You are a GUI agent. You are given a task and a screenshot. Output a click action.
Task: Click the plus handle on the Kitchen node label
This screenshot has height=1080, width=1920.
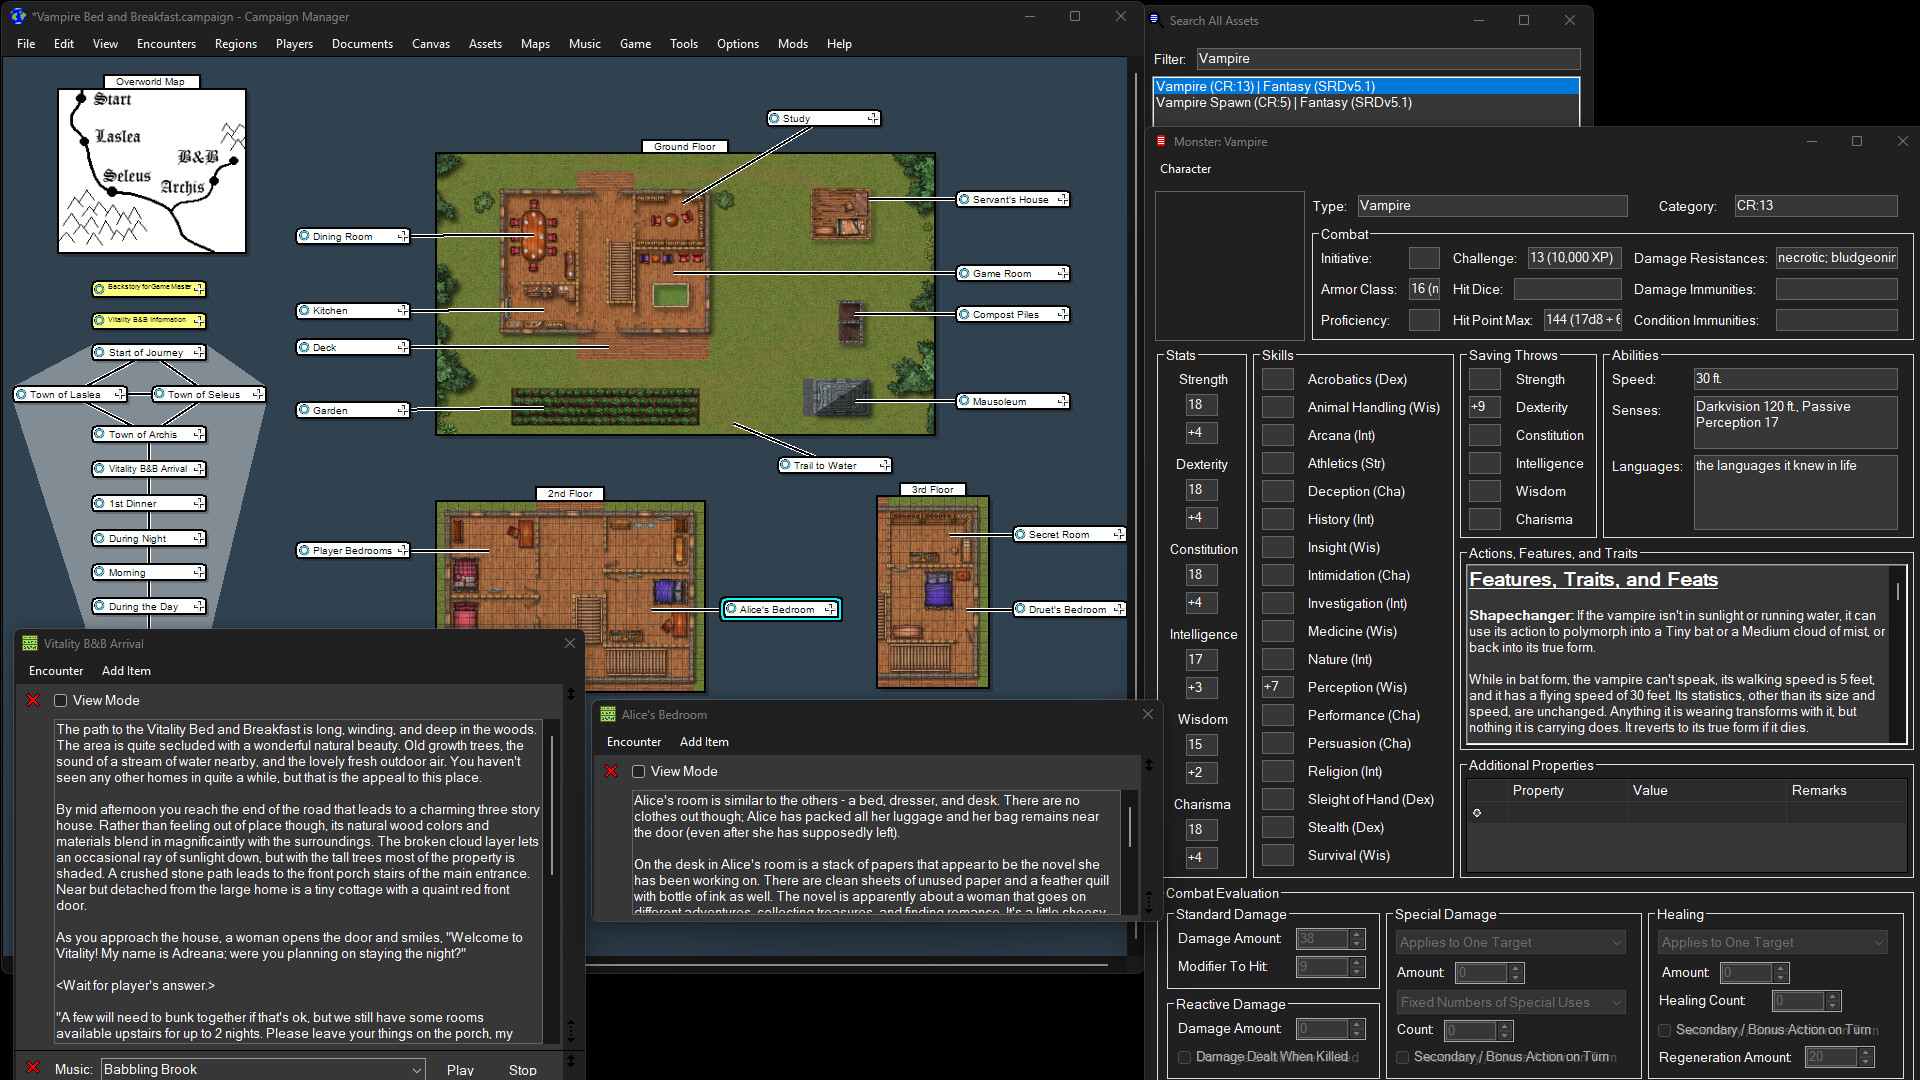click(402, 311)
